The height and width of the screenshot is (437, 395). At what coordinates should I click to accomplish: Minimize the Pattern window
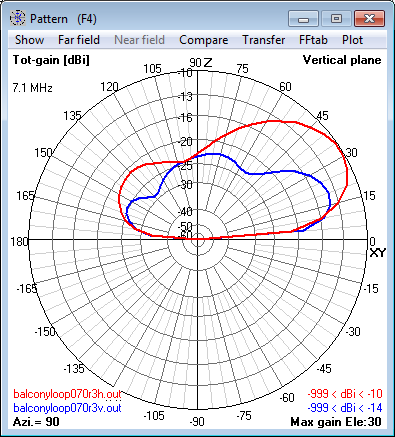pos(303,18)
